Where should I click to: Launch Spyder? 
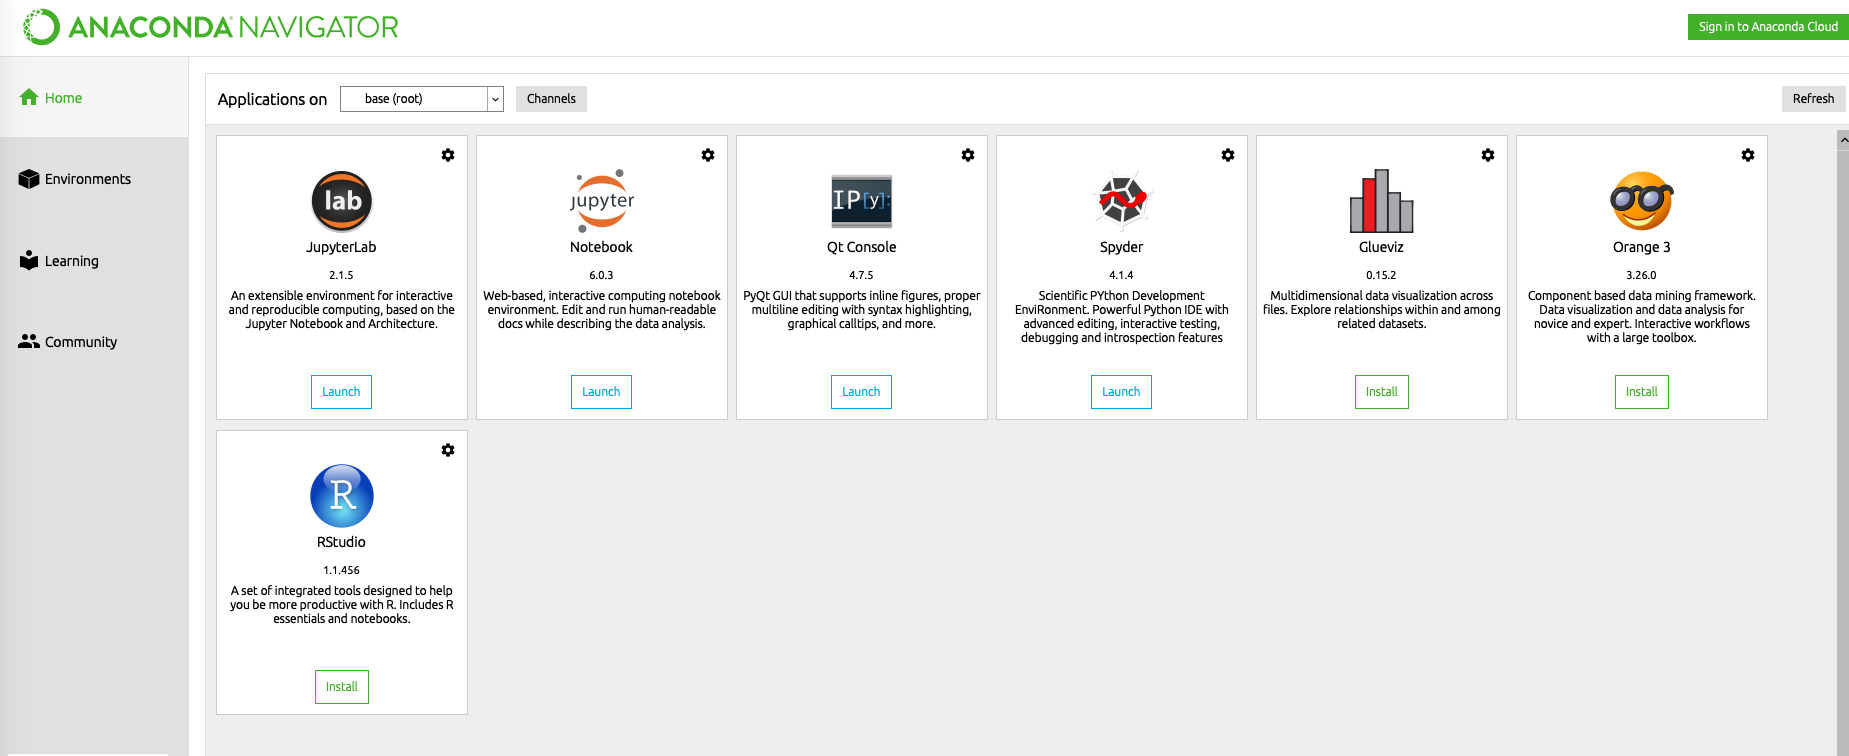(1121, 392)
